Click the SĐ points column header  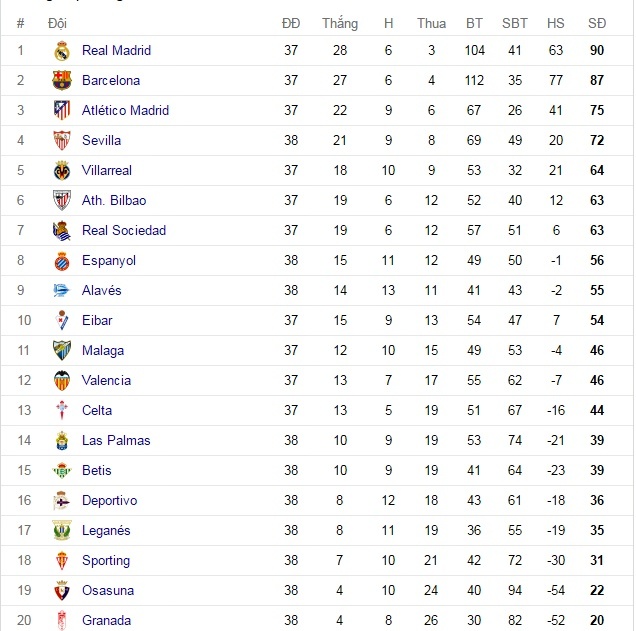[x=597, y=23]
